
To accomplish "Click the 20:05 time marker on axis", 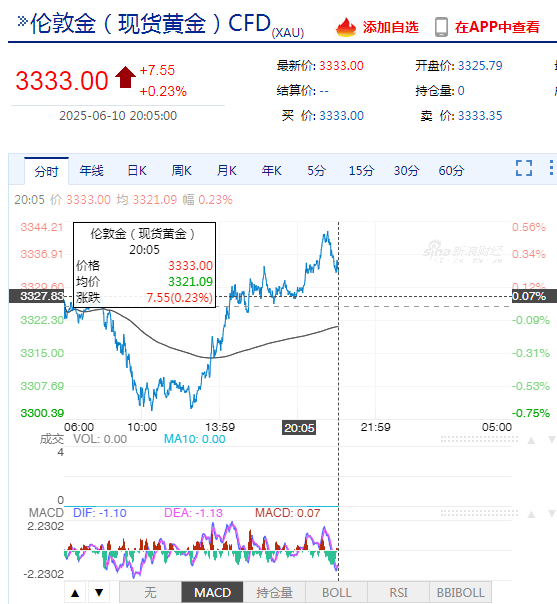I will tap(299, 428).
